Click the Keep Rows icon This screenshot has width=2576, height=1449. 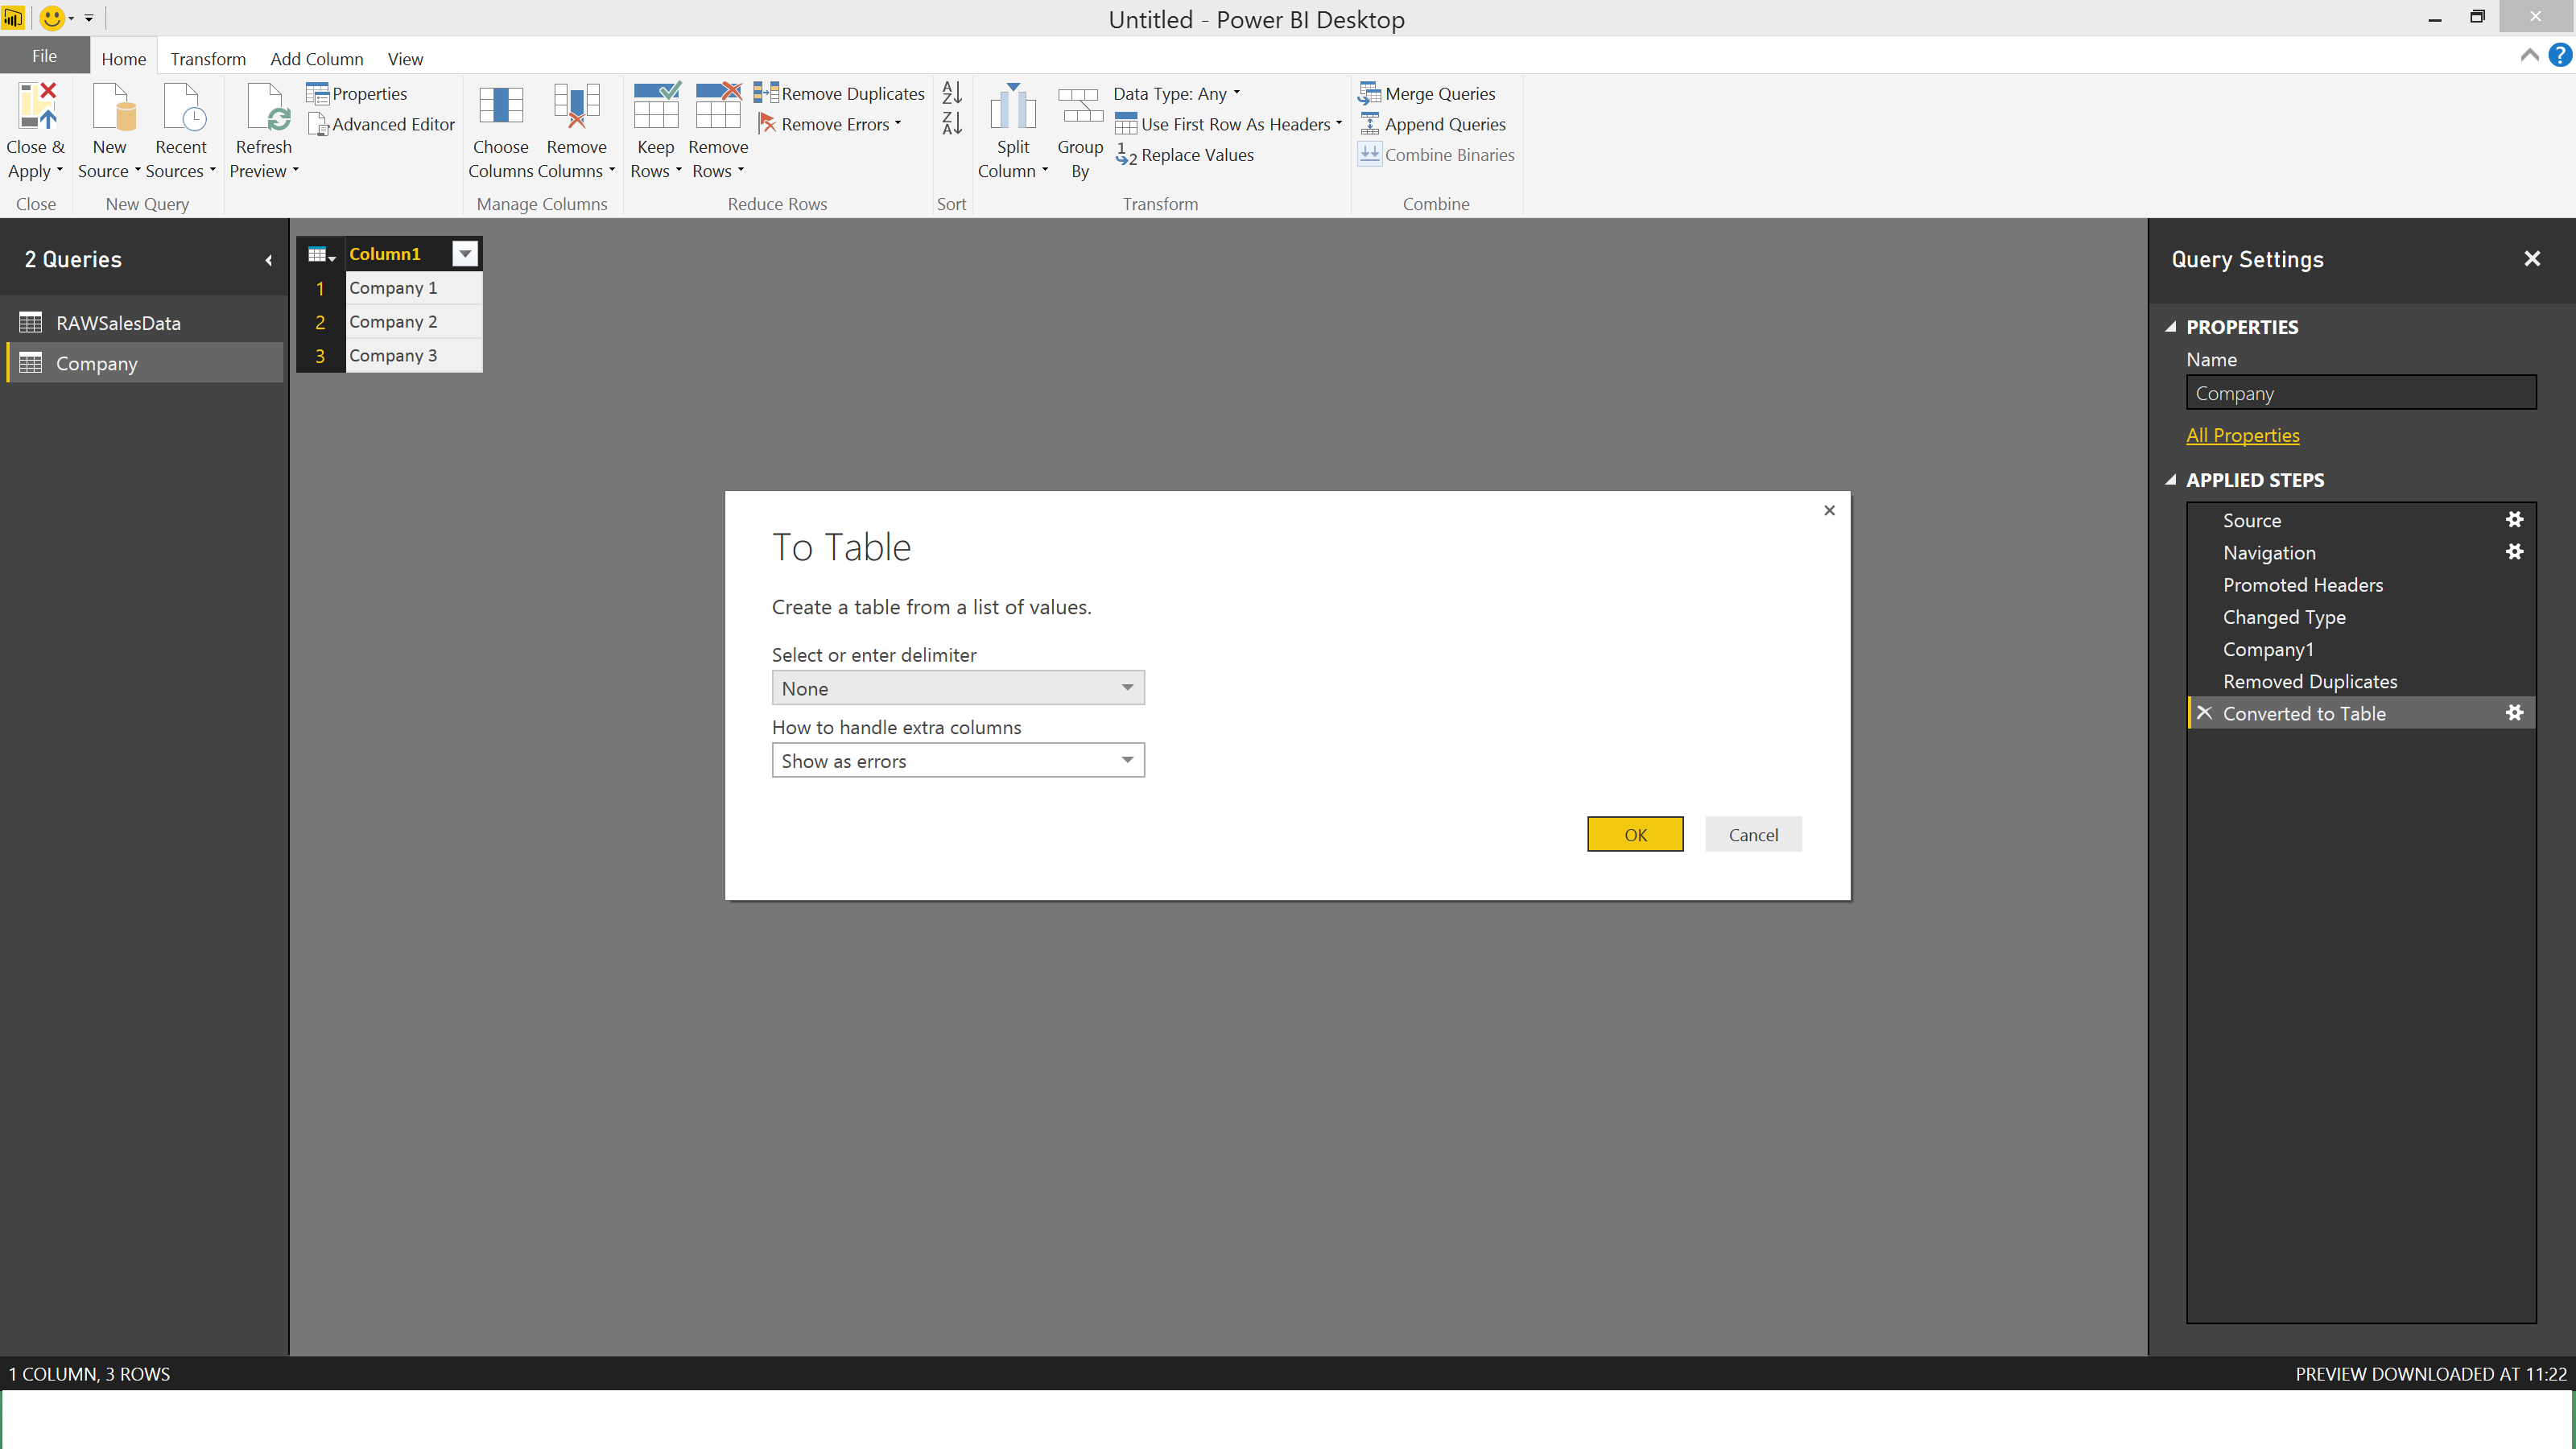[x=656, y=106]
